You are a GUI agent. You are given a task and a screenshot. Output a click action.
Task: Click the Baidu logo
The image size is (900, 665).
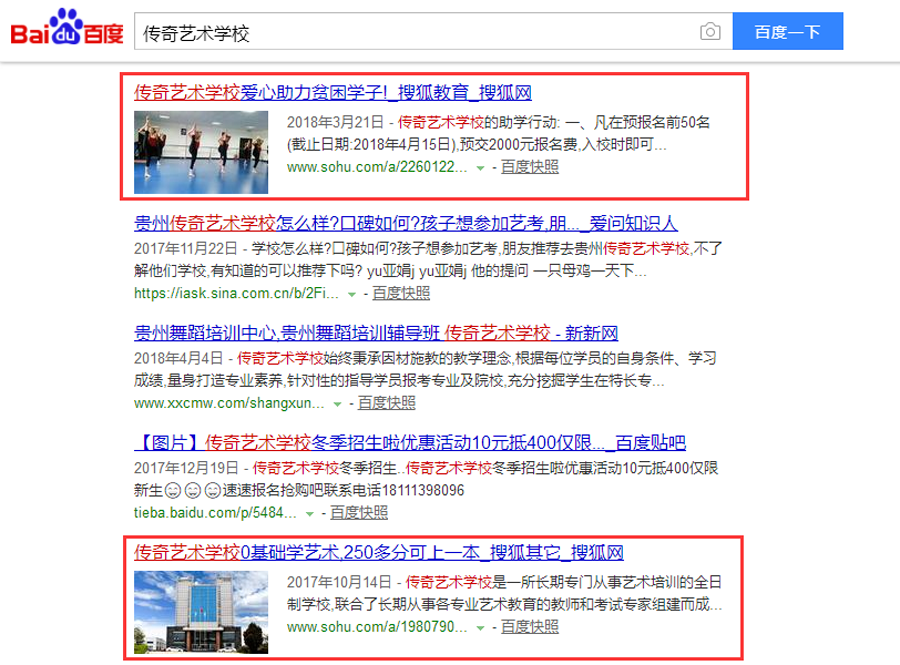click(x=67, y=28)
